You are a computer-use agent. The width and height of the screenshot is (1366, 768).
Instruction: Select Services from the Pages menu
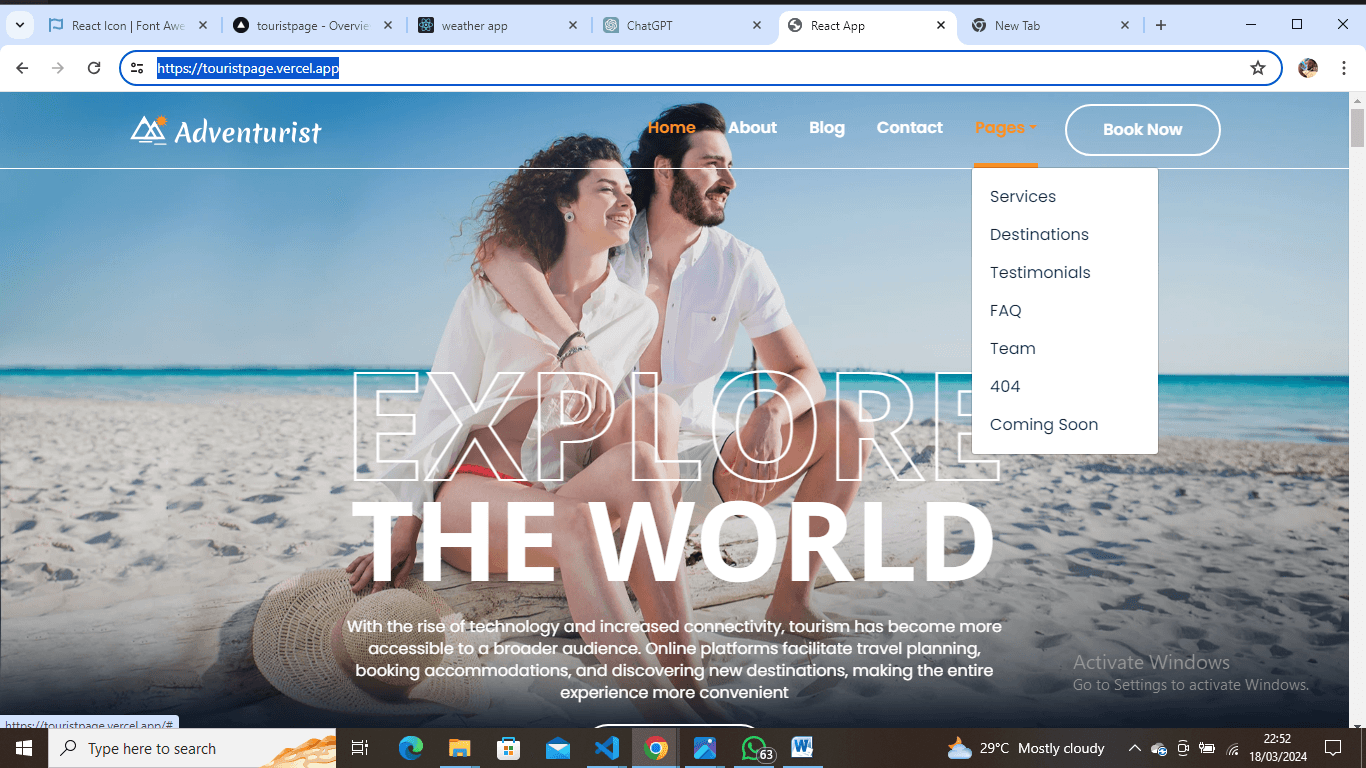click(x=1022, y=196)
